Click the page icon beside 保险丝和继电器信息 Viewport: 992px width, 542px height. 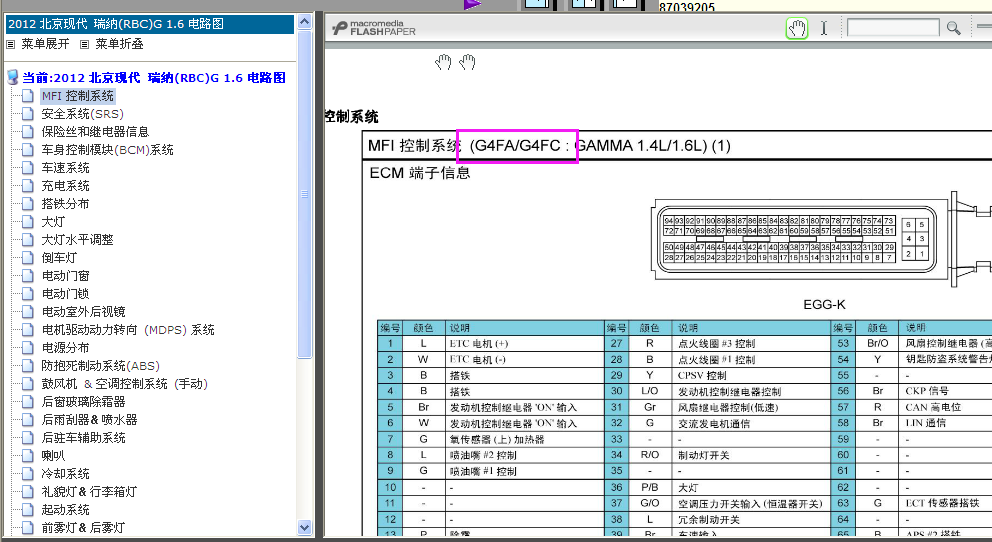pos(27,132)
